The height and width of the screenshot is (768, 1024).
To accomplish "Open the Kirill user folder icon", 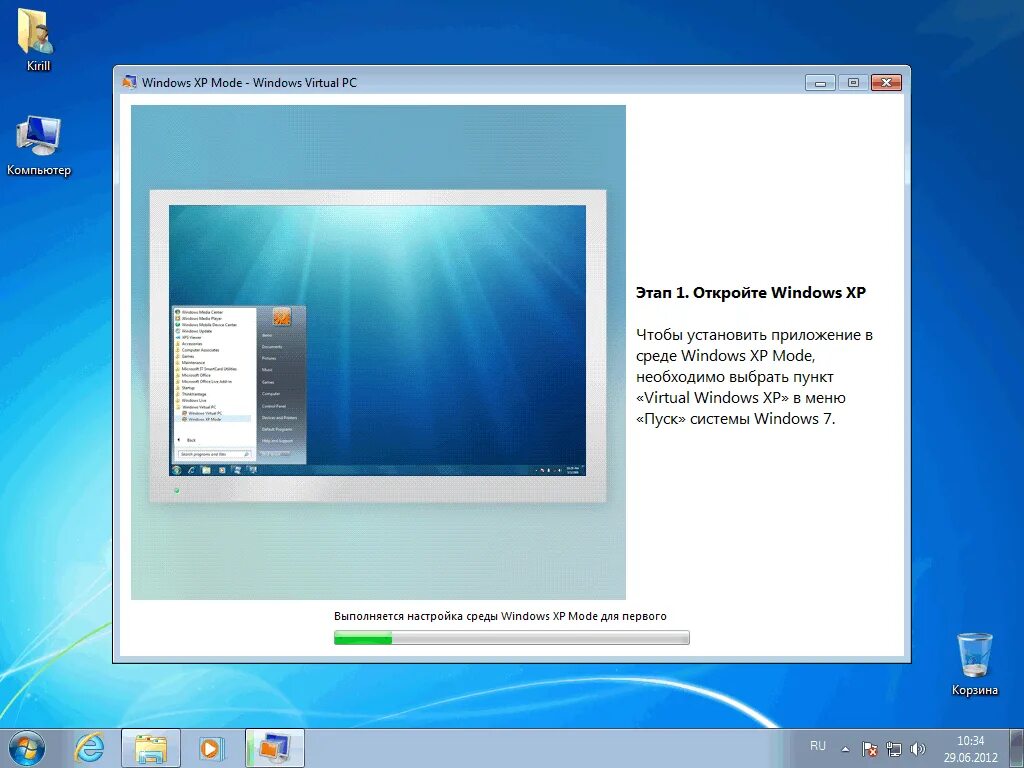I will tap(37, 39).
